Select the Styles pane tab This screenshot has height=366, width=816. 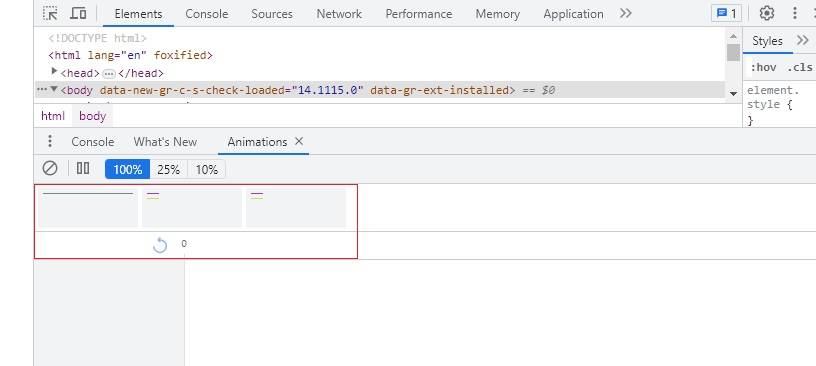767,41
